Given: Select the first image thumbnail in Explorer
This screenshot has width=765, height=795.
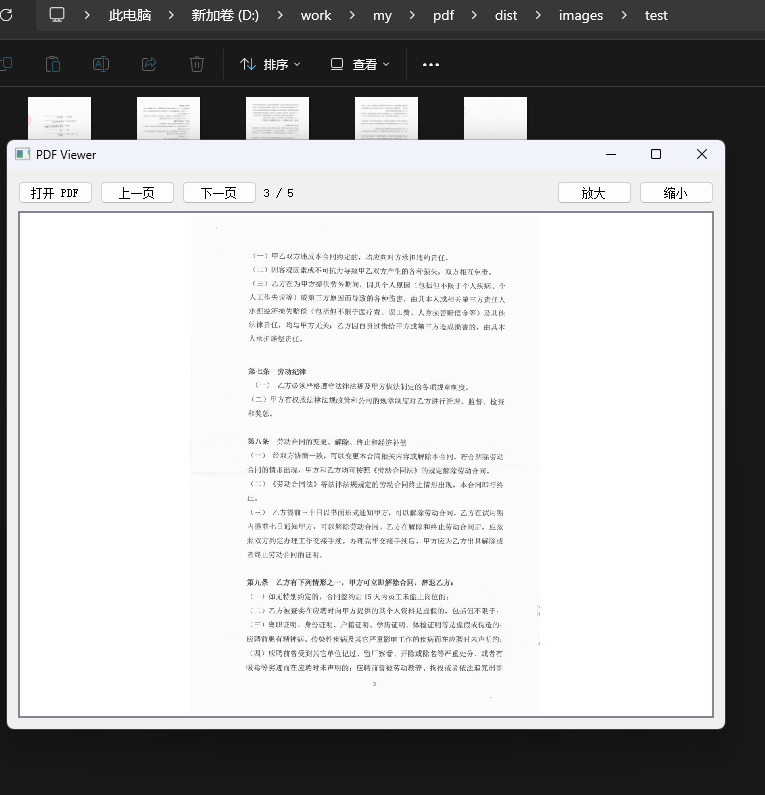Looking at the screenshot, I should click(59, 118).
